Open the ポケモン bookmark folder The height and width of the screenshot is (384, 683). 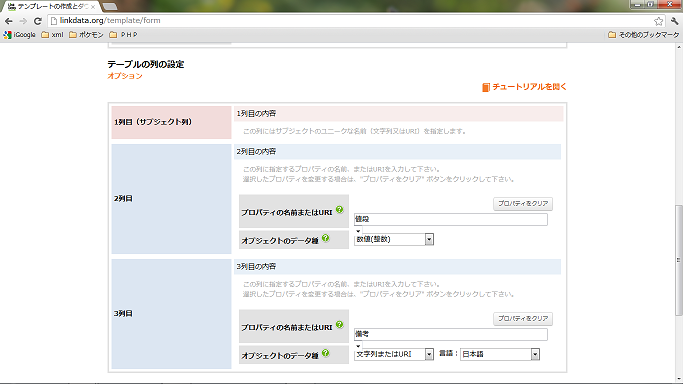tap(86, 34)
